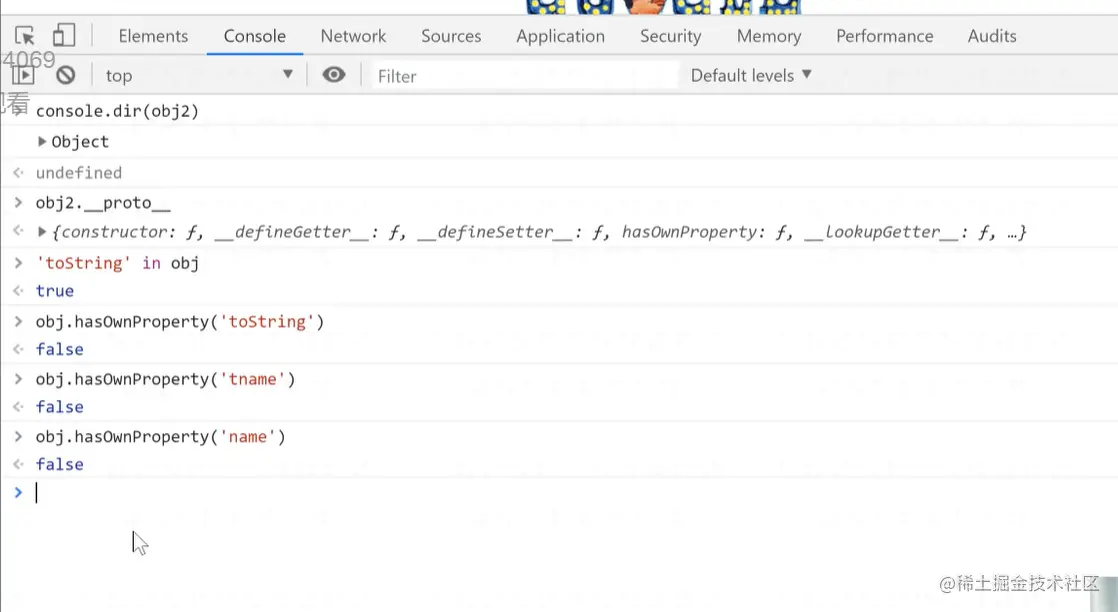Click obj.hasOwnProperty('toString') command
The height and width of the screenshot is (612, 1118).
tap(180, 322)
